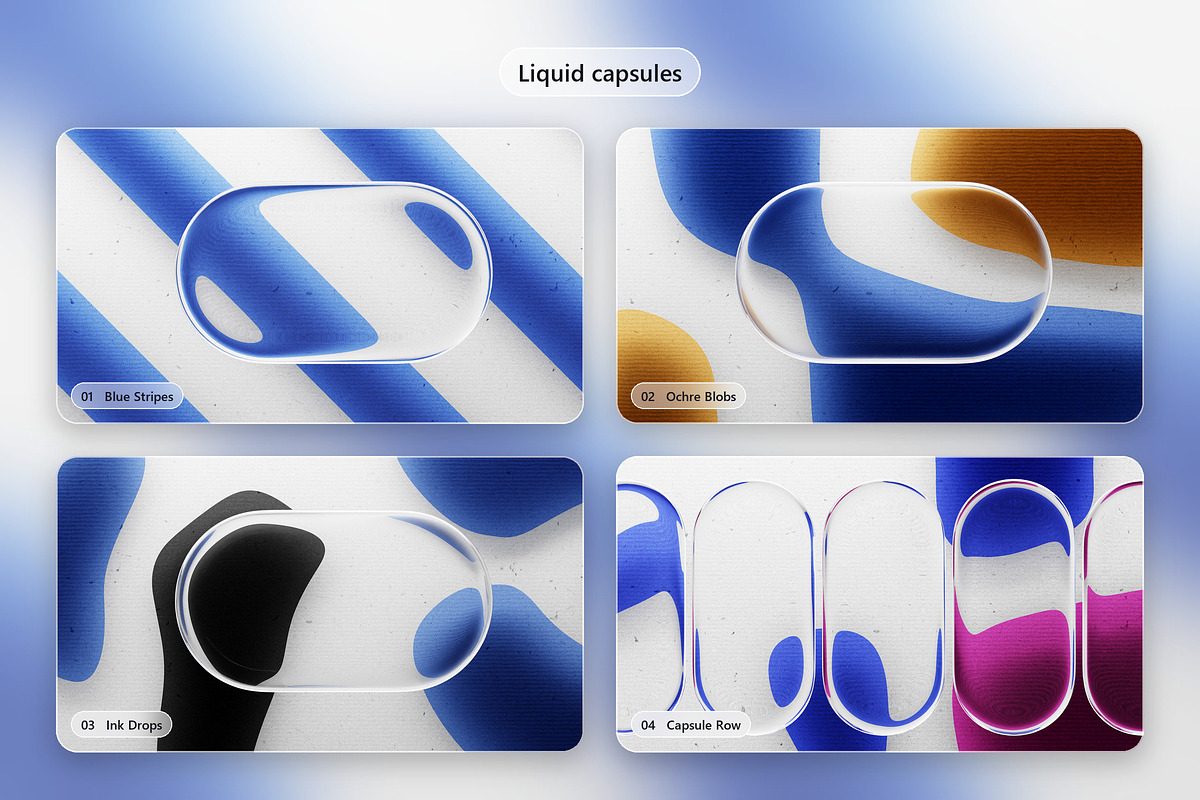This screenshot has width=1200, height=800.
Task: Open the Ochre Blobs wallpaper thumbnail
Action: [880, 275]
